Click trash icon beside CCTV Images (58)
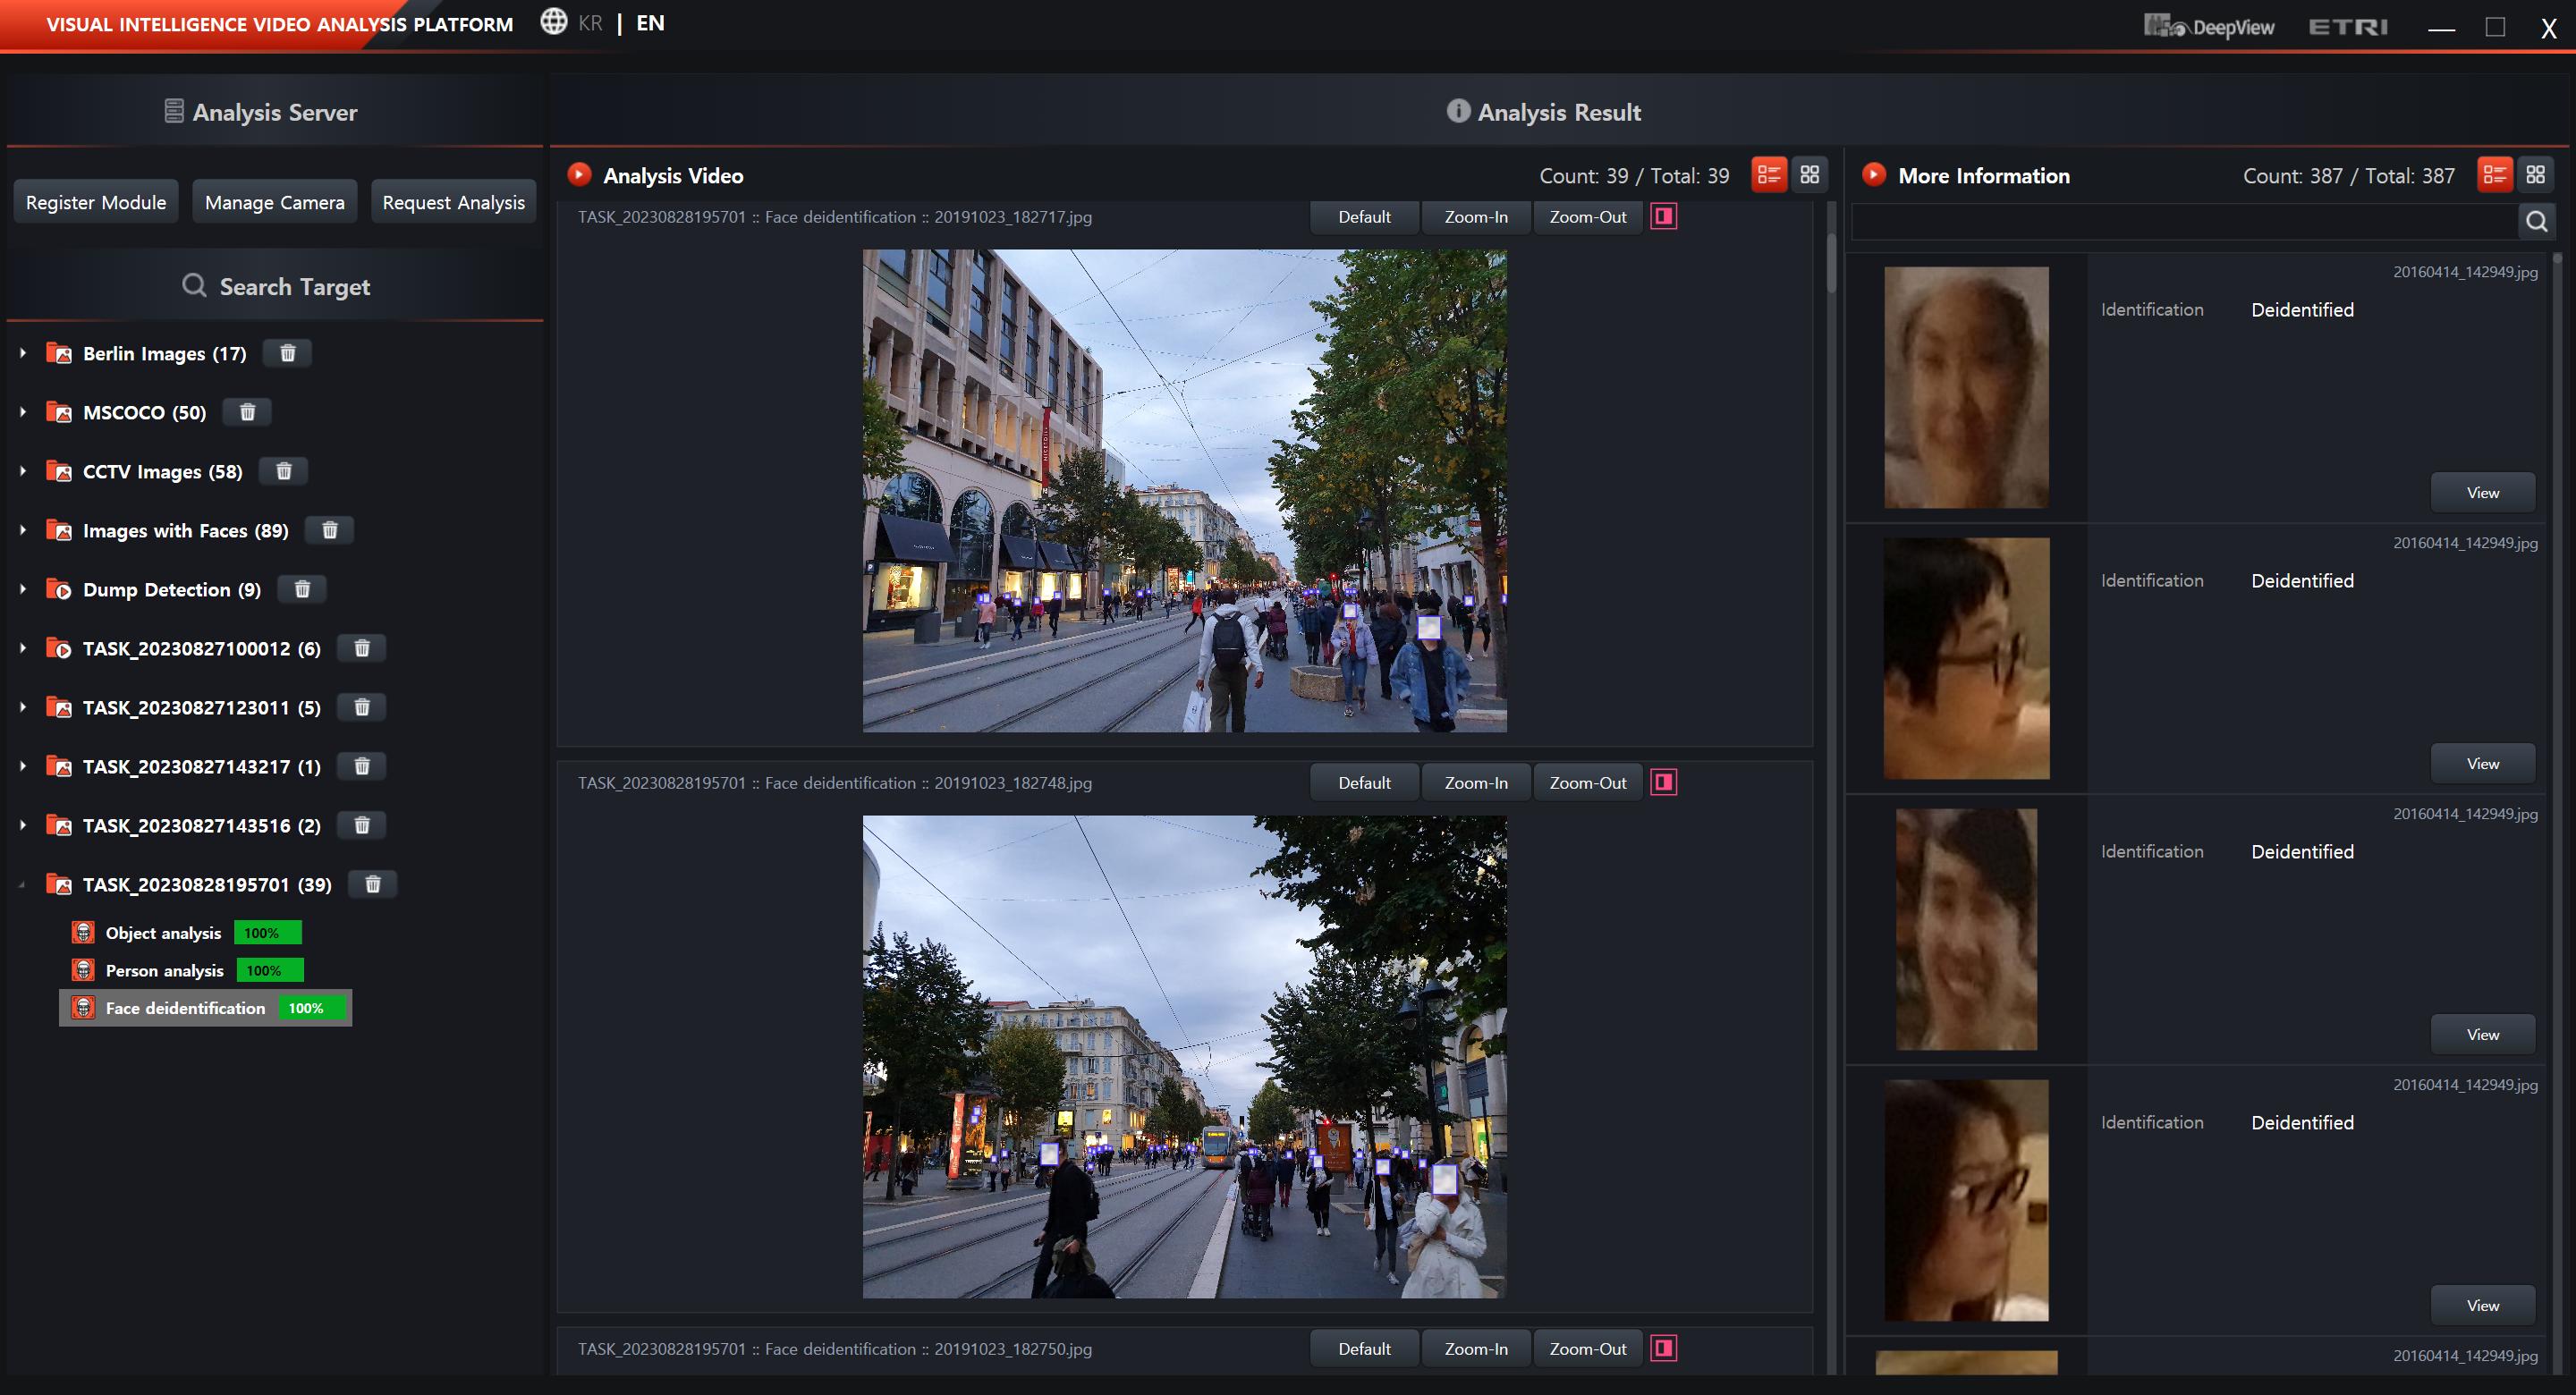 (283, 471)
